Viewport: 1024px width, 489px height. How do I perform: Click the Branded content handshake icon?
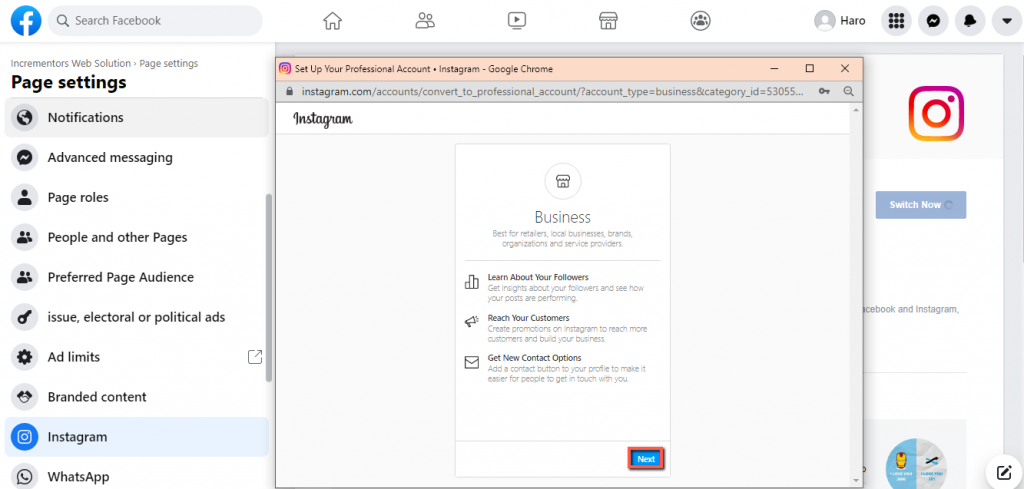25,396
